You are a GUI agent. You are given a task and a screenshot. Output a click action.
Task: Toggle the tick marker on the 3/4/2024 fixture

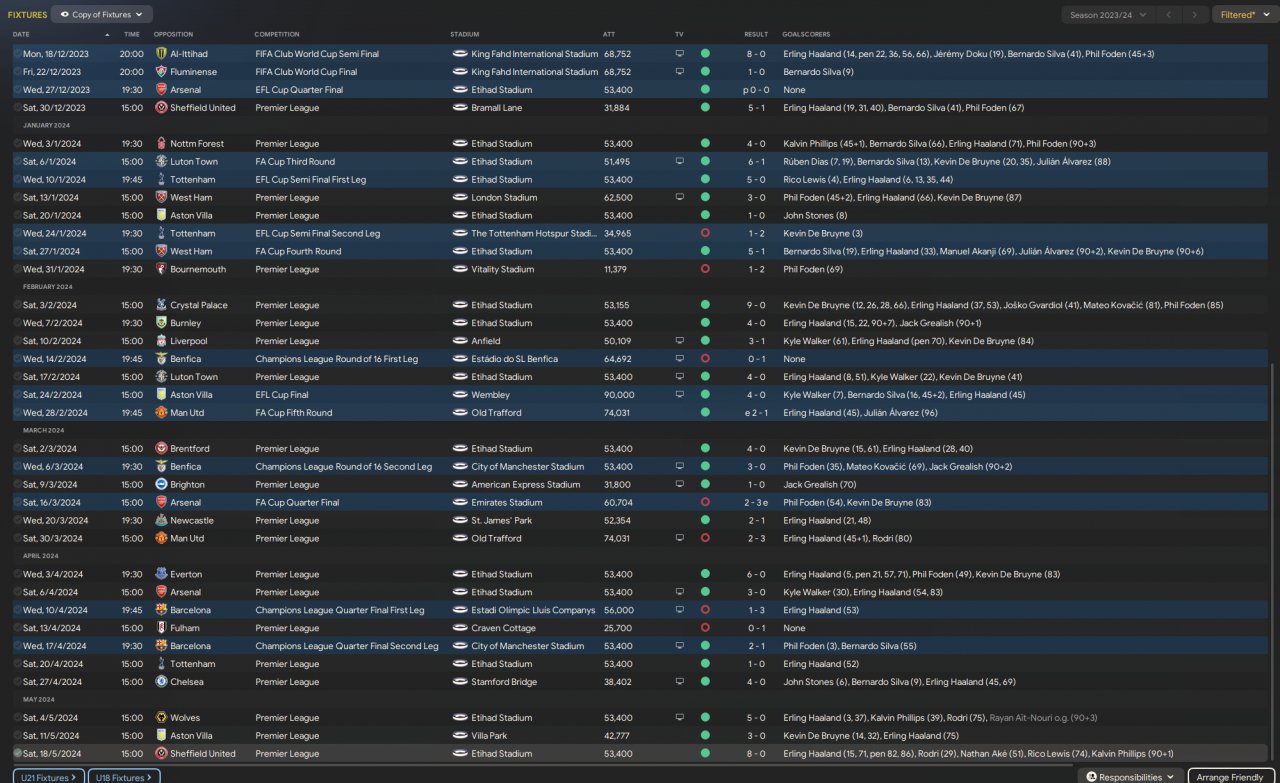click(17, 575)
